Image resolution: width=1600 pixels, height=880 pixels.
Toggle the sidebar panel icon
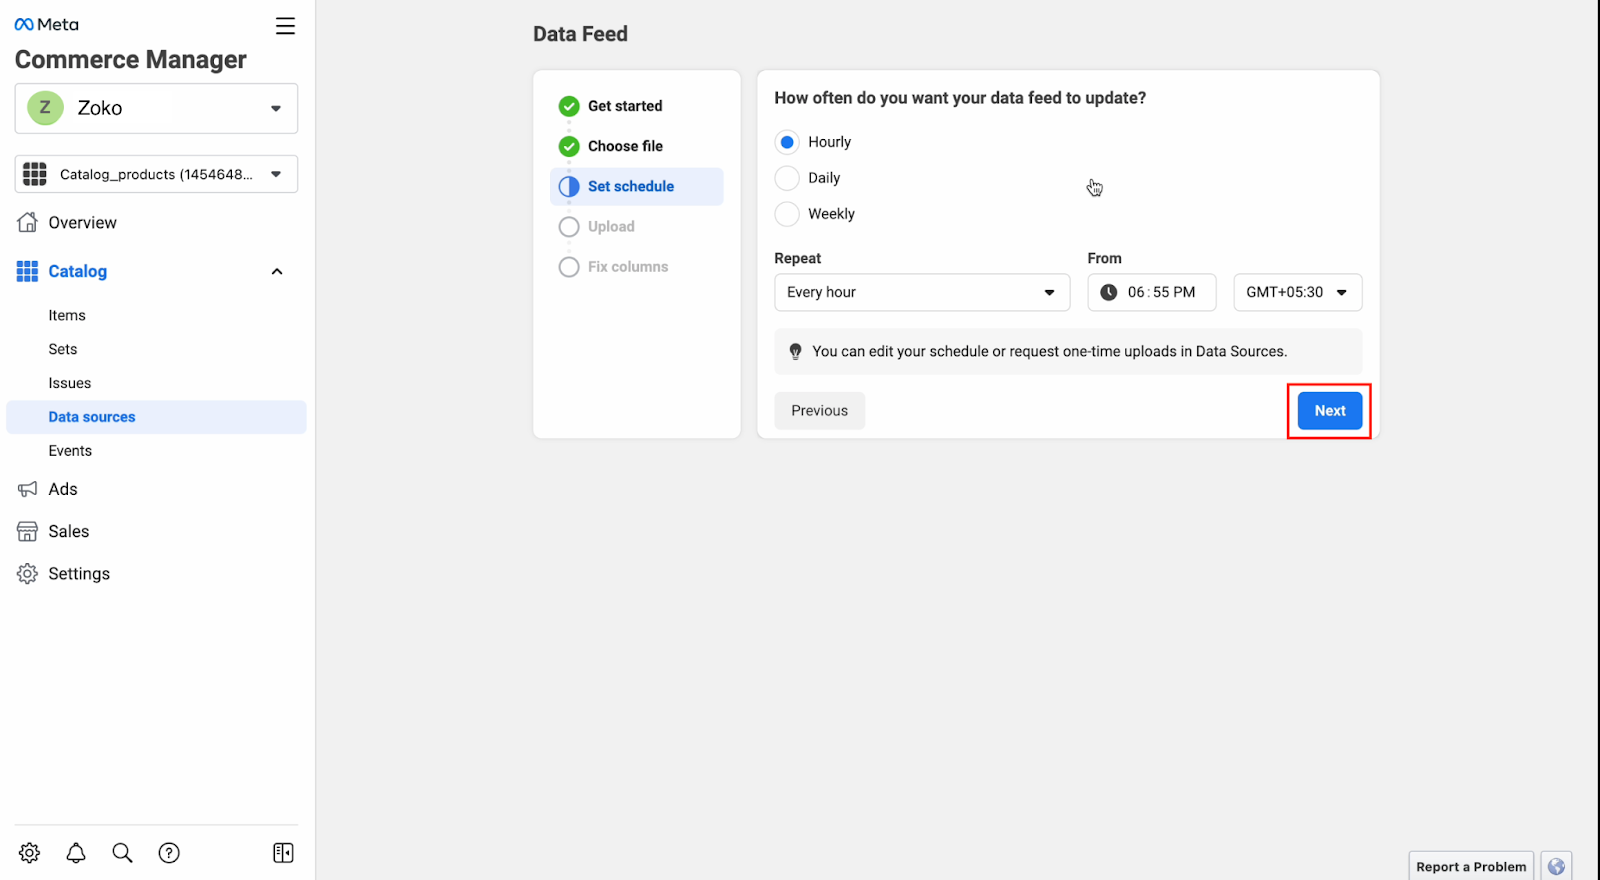tap(283, 853)
